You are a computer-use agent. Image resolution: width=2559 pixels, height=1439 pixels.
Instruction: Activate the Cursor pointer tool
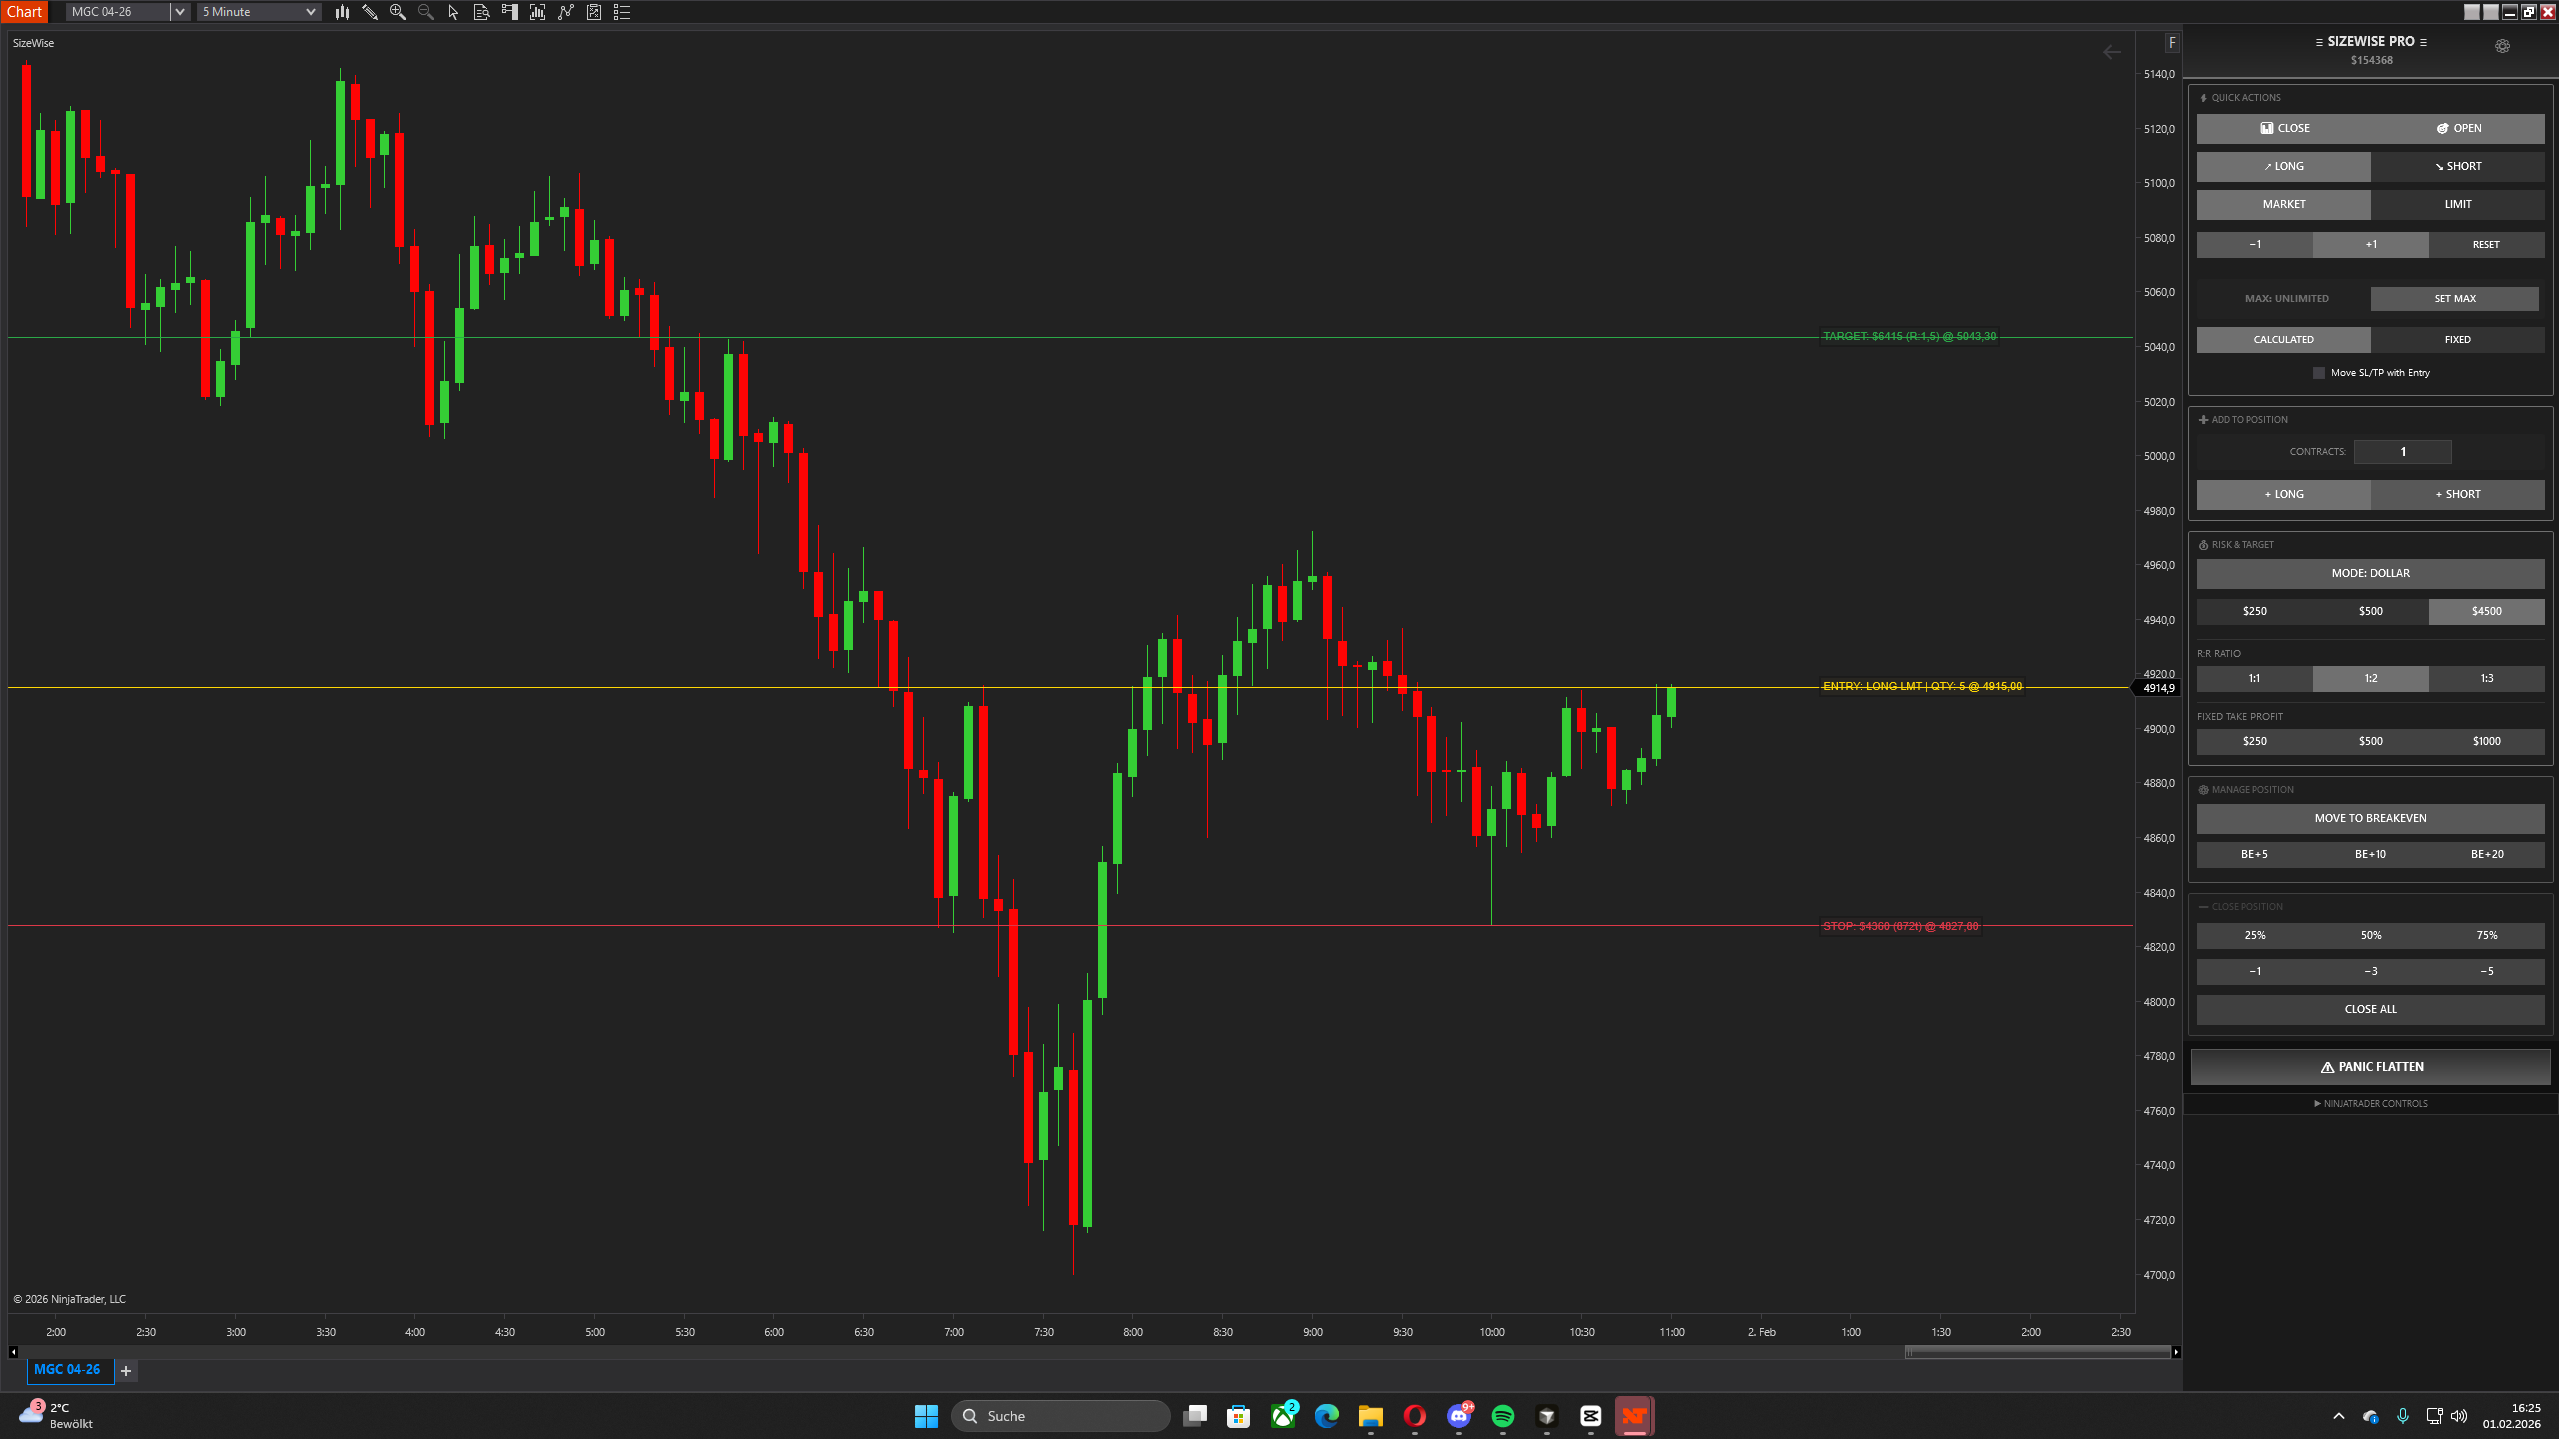tap(453, 11)
